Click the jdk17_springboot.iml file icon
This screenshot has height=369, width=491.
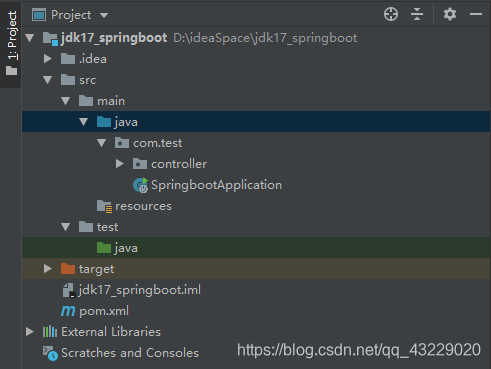pyautogui.click(x=69, y=290)
